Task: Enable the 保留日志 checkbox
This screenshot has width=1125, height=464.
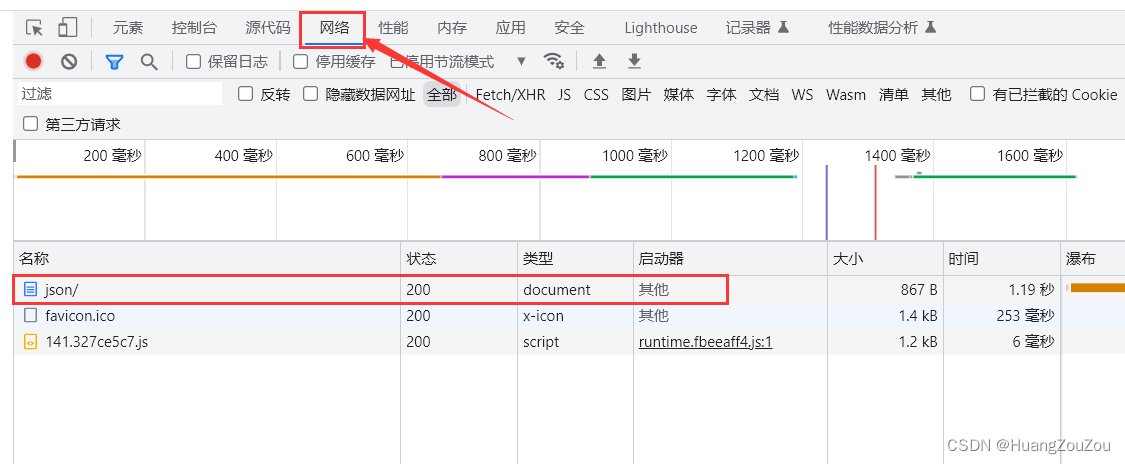Action: tap(193, 62)
